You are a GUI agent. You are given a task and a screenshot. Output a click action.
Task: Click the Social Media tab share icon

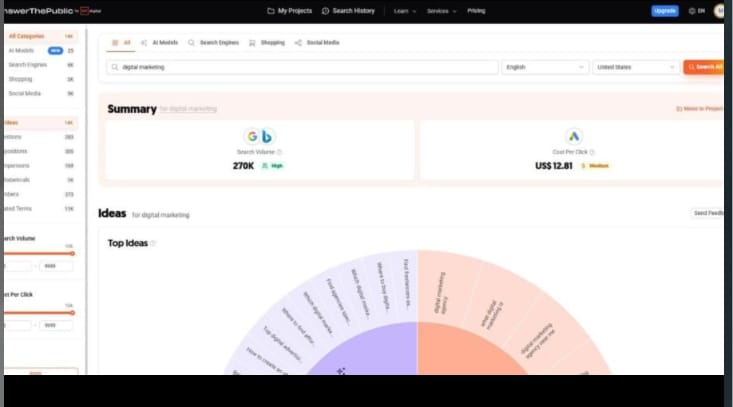click(x=298, y=43)
